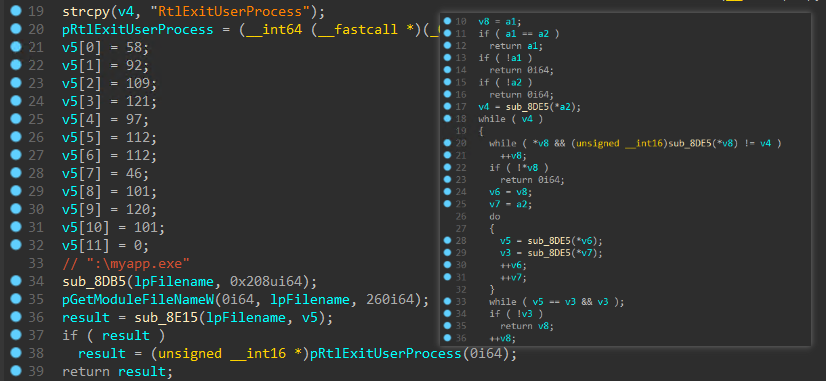Click blue dot beside popup's v4 = sub_8DE5(*a2) line
Viewport: 826px width, 381px height.
pyautogui.click(x=447, y=106)
